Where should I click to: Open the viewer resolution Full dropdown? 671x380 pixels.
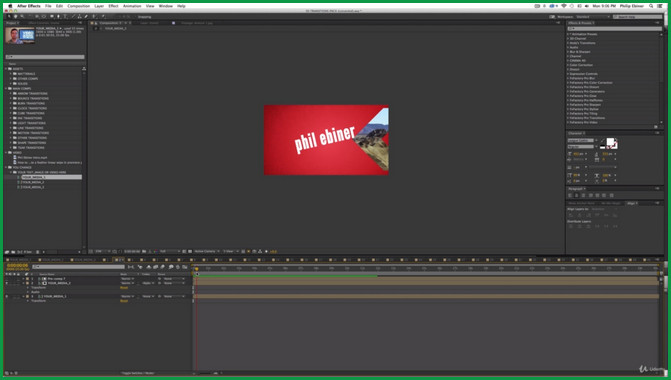pyautogui.click(x=170, y=251)
